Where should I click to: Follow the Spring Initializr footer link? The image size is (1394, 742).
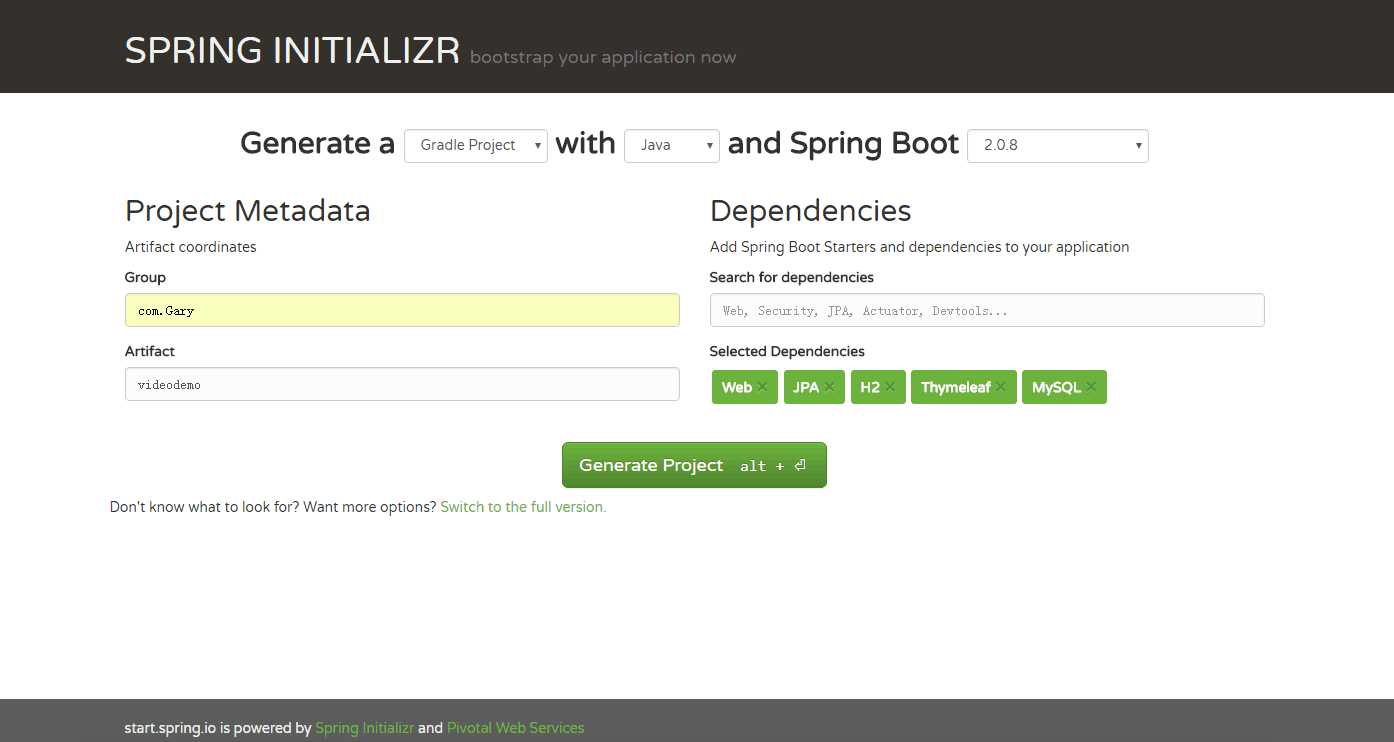click(x=364, y=728)
